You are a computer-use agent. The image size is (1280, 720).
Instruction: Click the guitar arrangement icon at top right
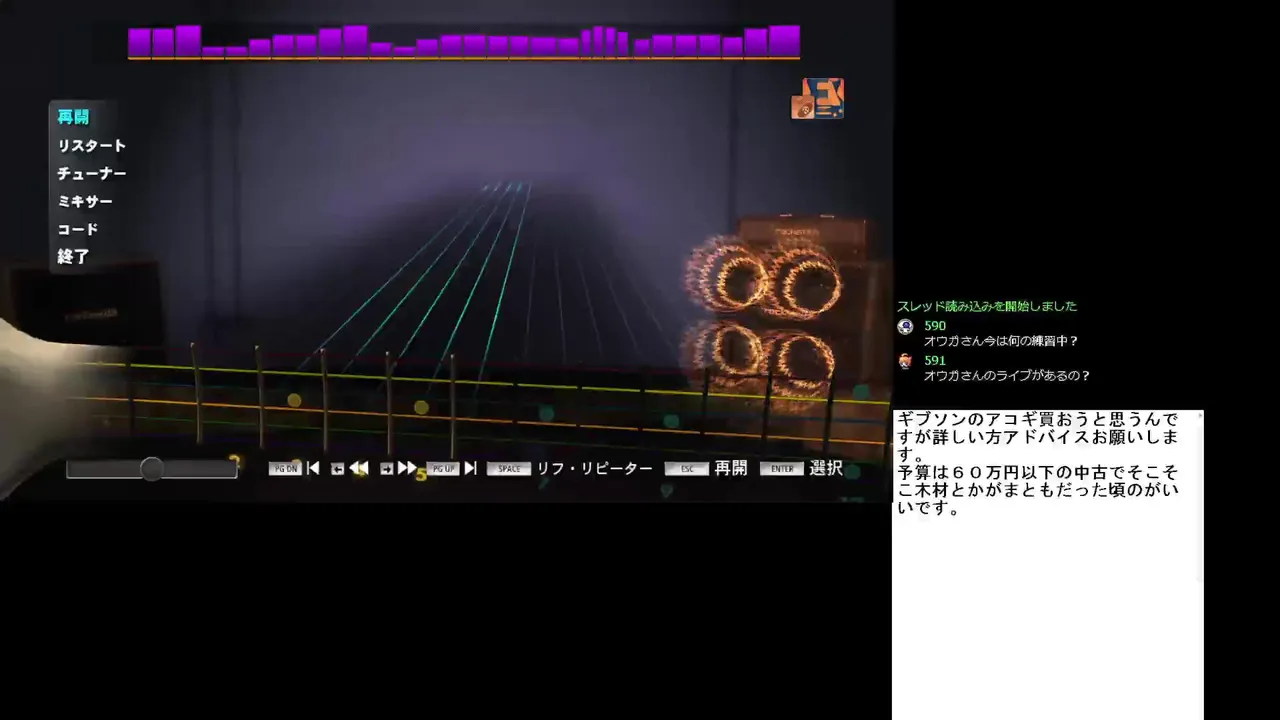pyautogui.click(x=818, y=99)
